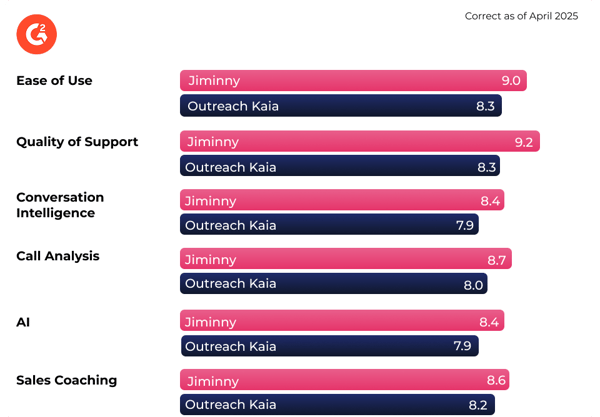Select the Outreach Kaia 8.3 Ease of Use bar

pos(341,106)
